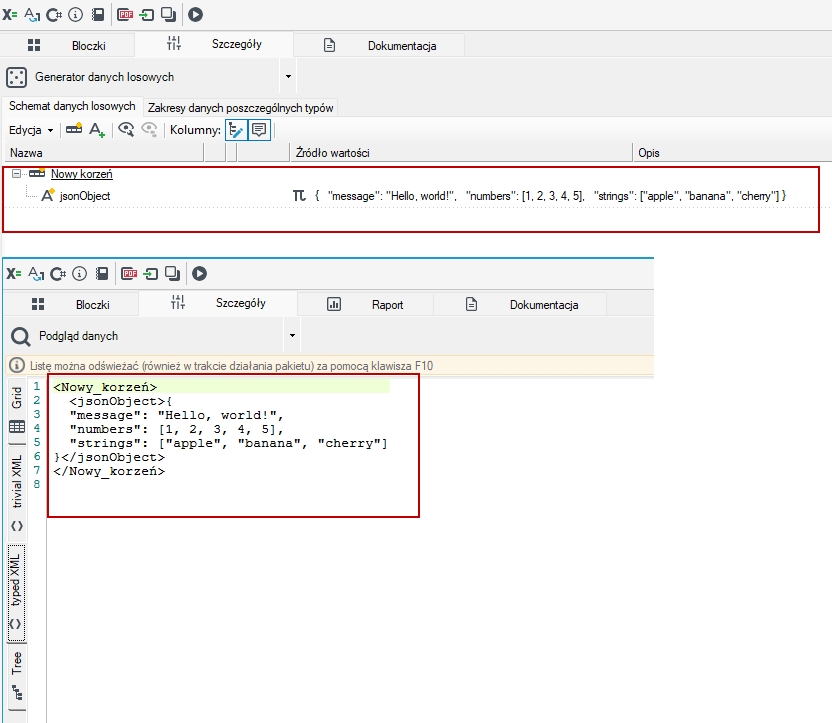Screen dimensions: 832x723
Task: Click the Nazwa column header
Action: pyautogui.click(x=104, y=153)
